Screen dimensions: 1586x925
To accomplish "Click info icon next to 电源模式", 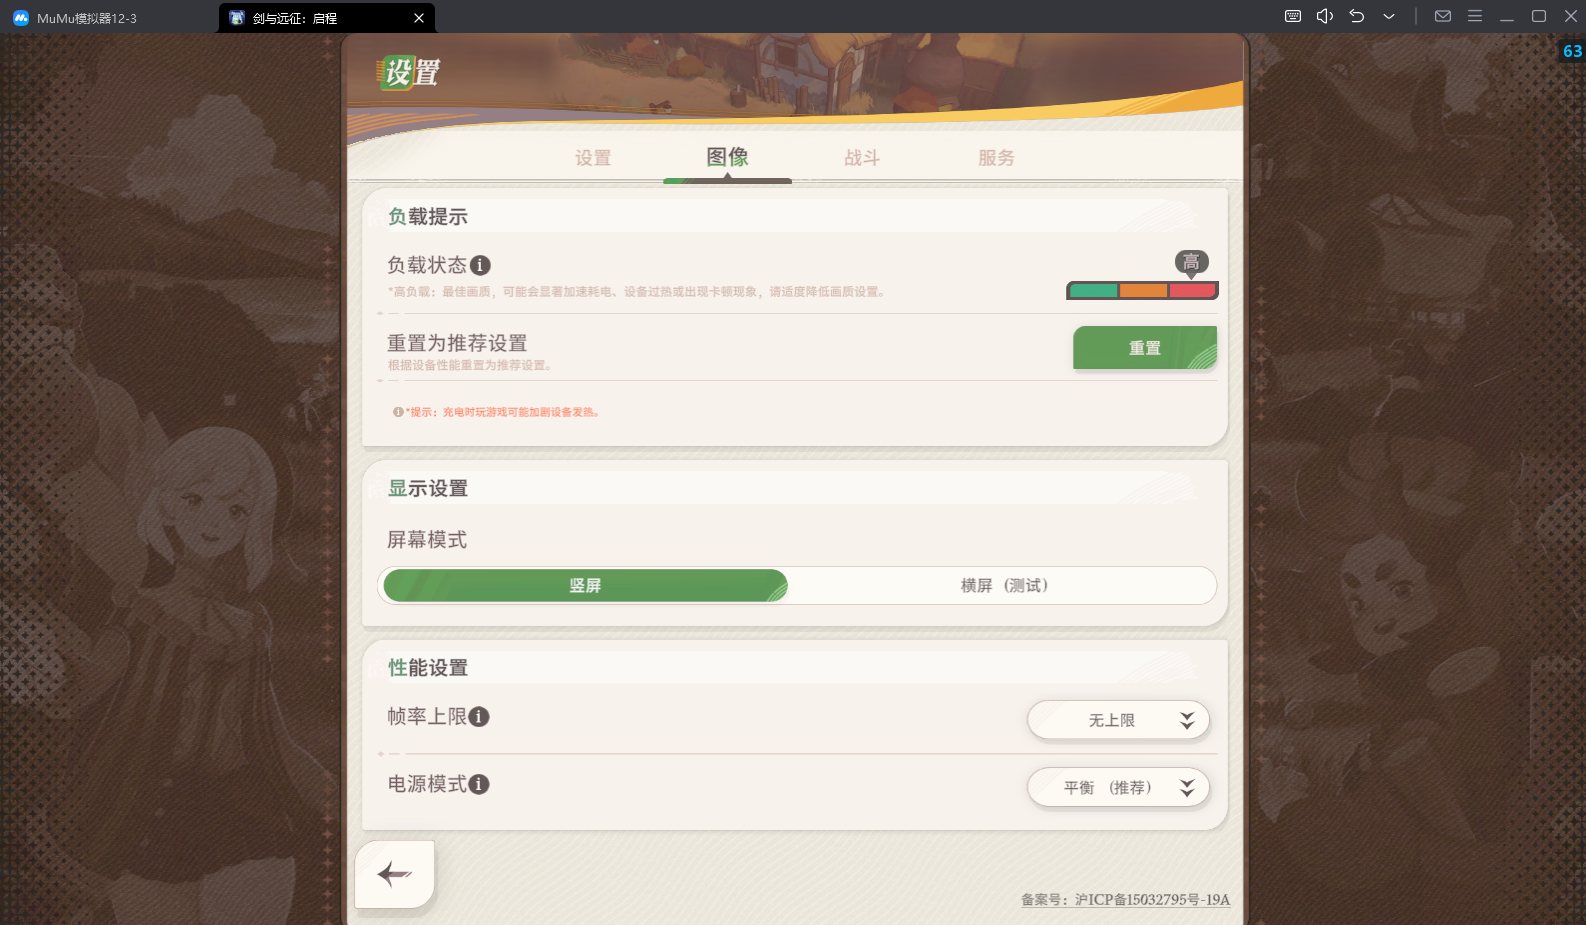I will tap(479, 784).
